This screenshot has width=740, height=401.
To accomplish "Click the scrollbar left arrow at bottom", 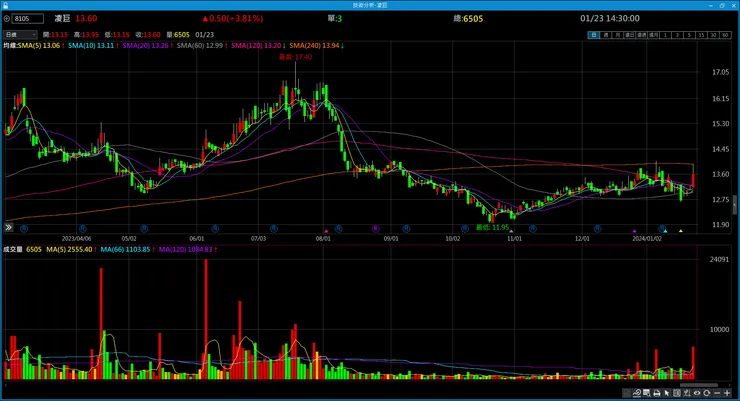I will click(5, 385).
